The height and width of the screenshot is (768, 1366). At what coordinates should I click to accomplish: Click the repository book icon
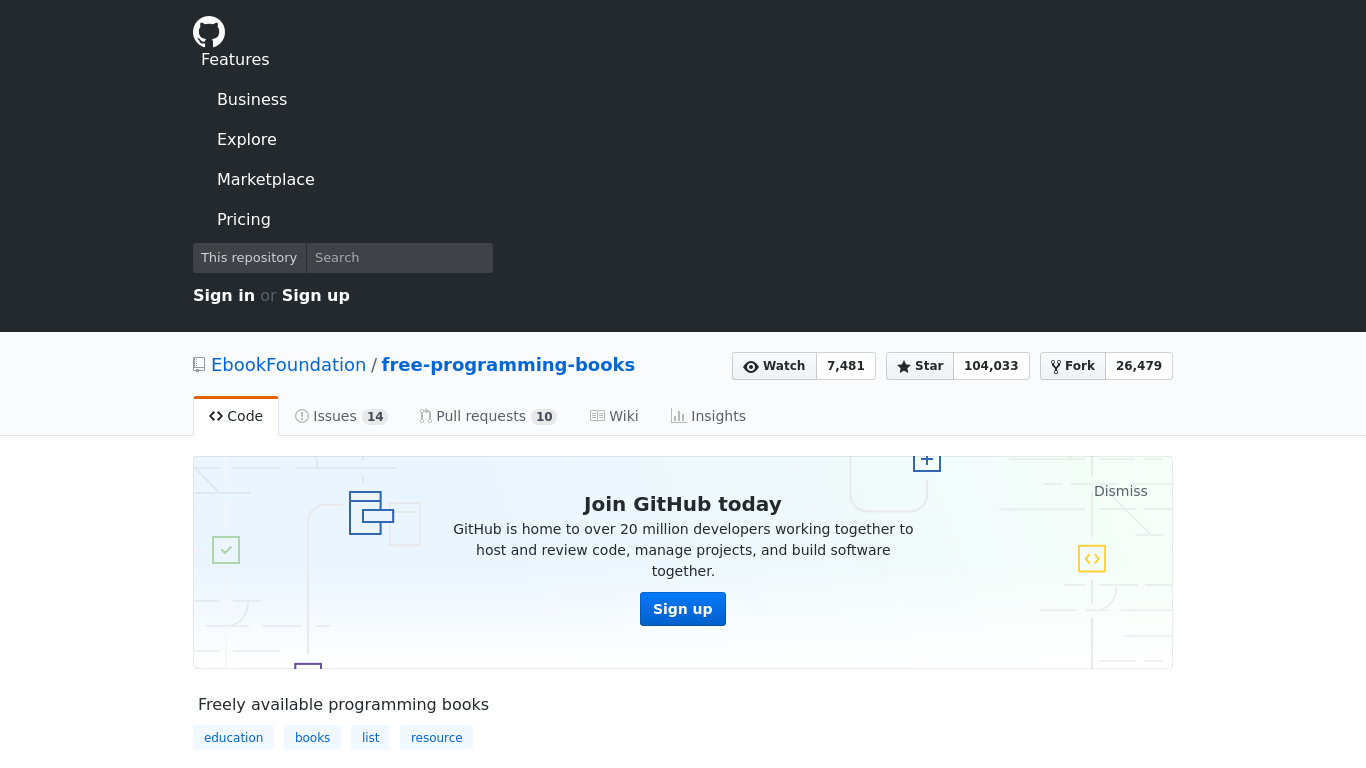tap(199, 365)
